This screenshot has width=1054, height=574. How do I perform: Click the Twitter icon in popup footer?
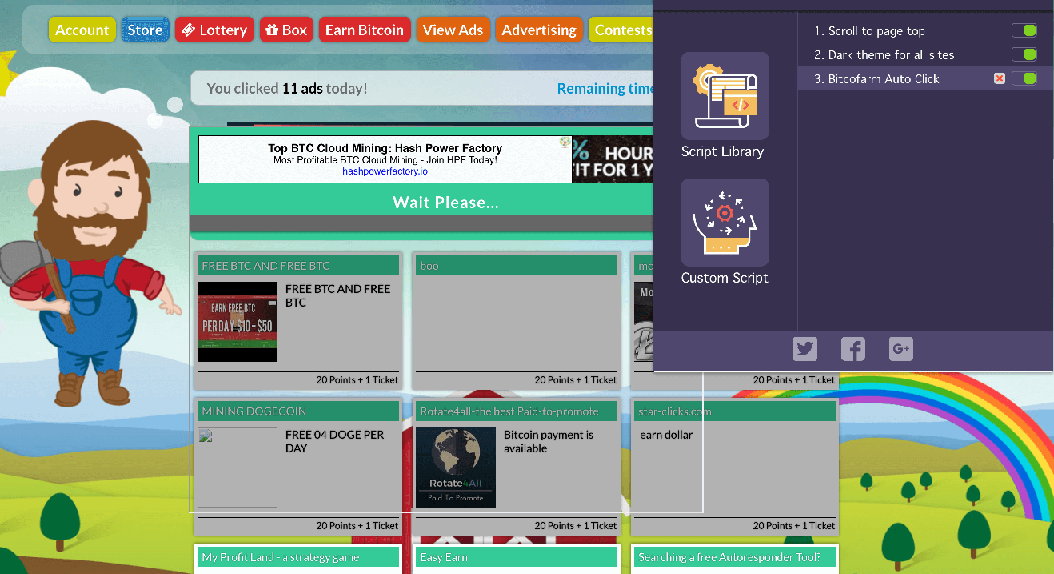pyautogui.click(x=805, y=349)
